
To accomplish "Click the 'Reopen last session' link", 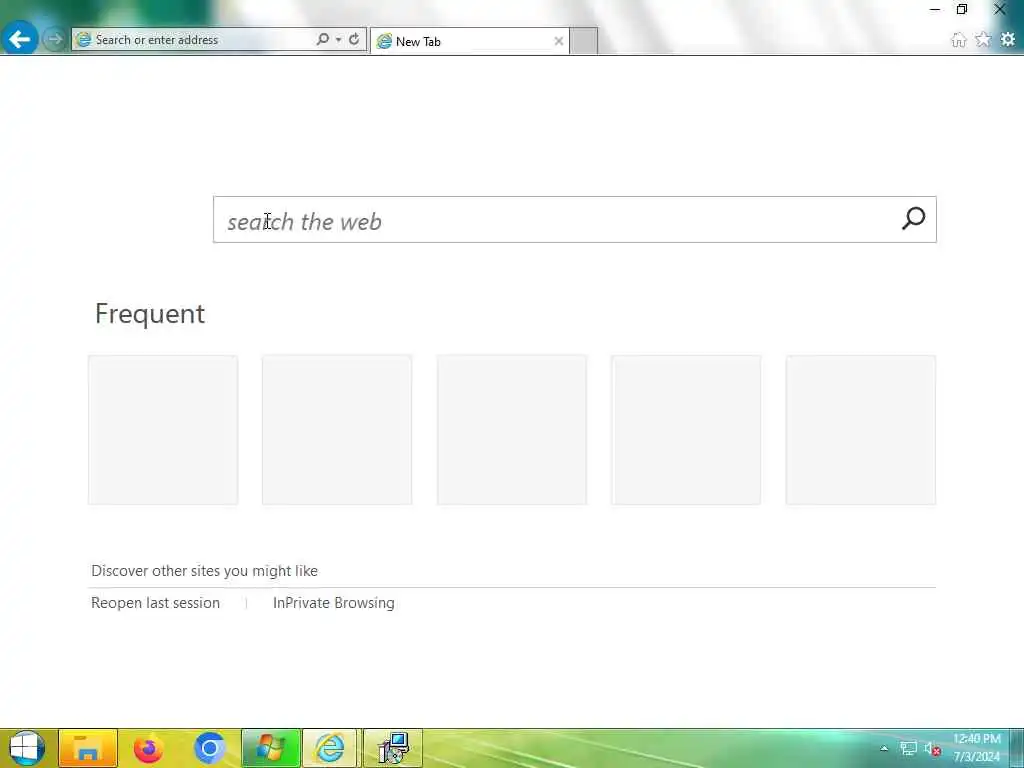I will tap(155, 603).
